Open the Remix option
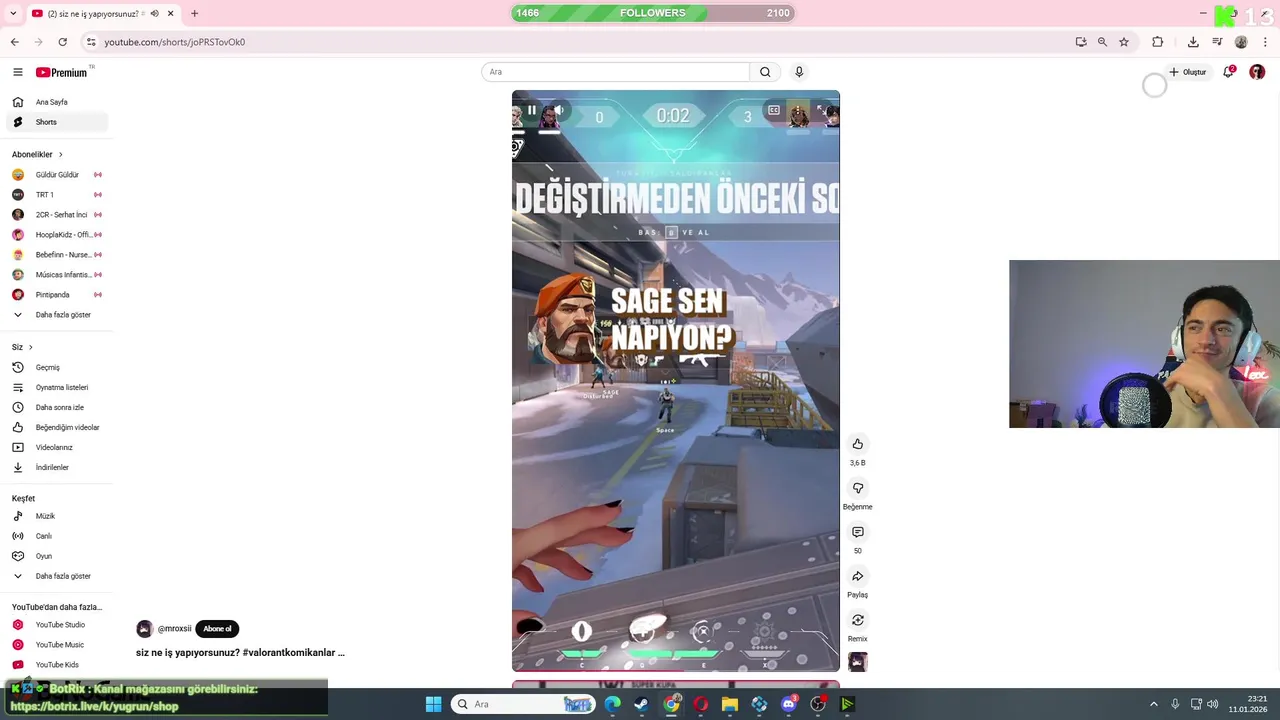1280x720 pixels. (x=857, y=620)
